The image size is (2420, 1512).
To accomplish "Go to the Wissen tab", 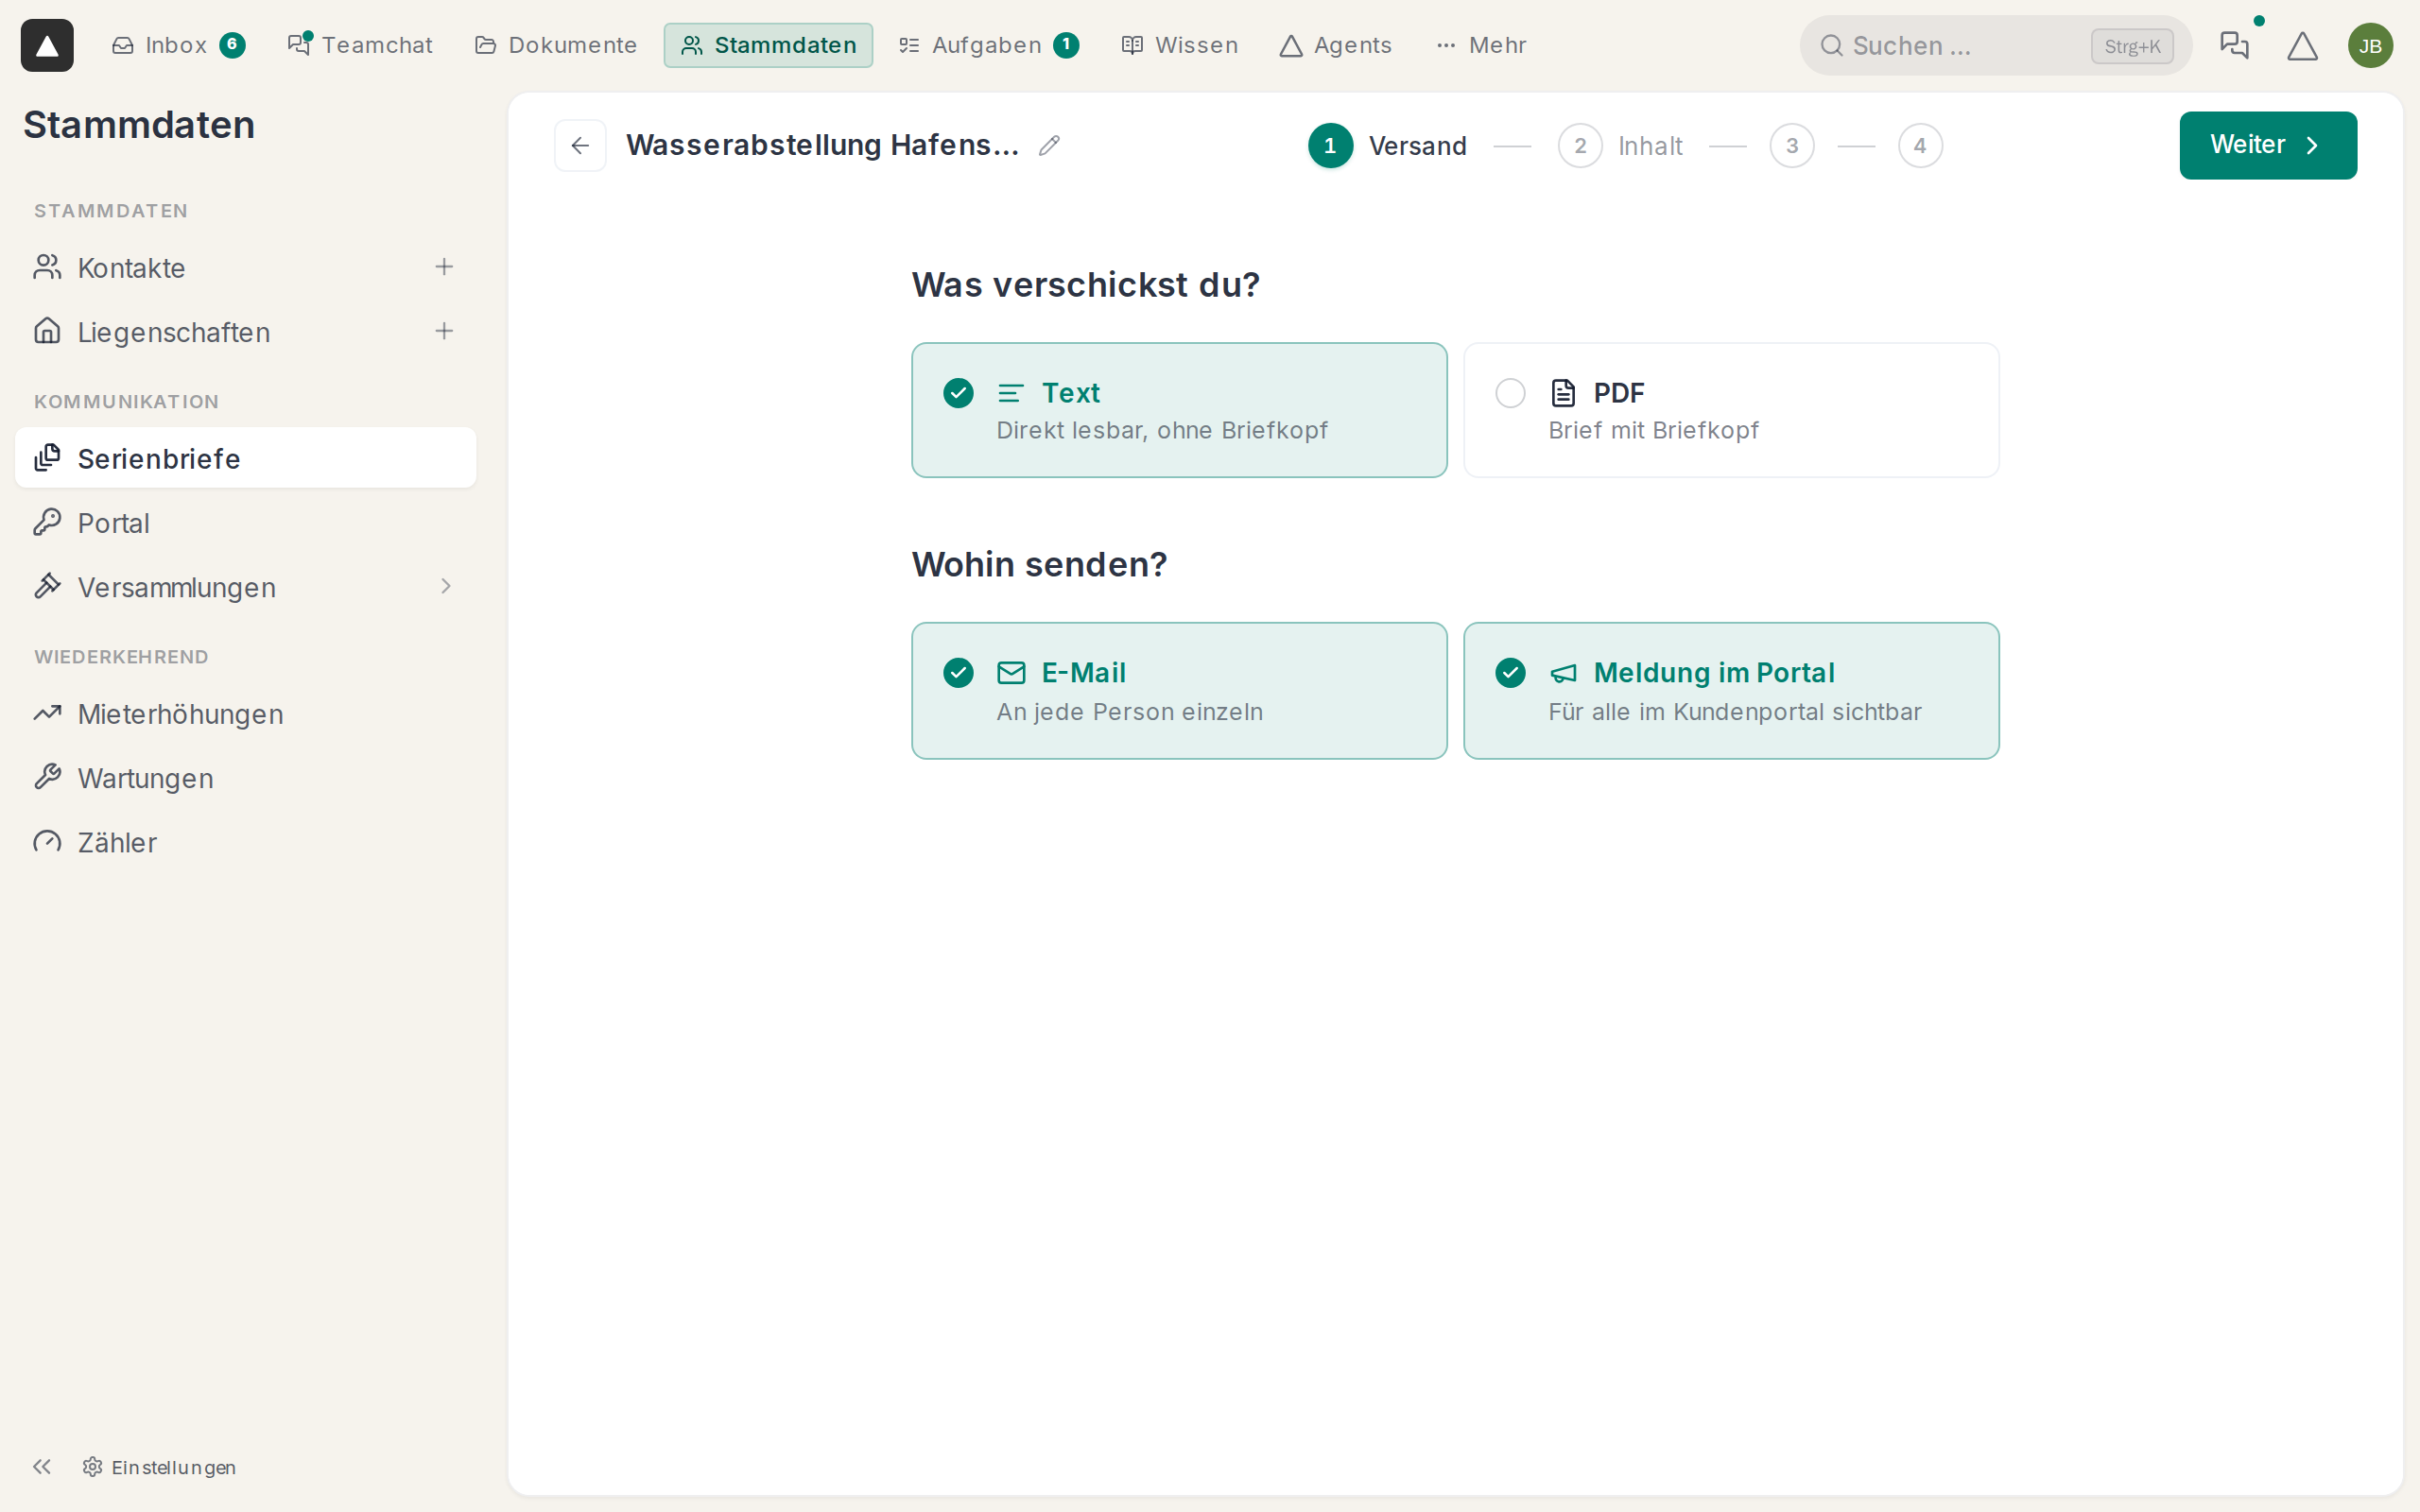I will pos(1180,45).
